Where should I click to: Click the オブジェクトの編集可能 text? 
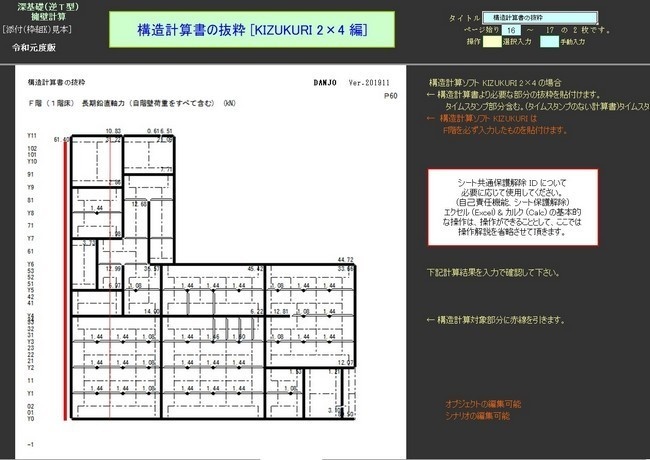click(483, 404)
